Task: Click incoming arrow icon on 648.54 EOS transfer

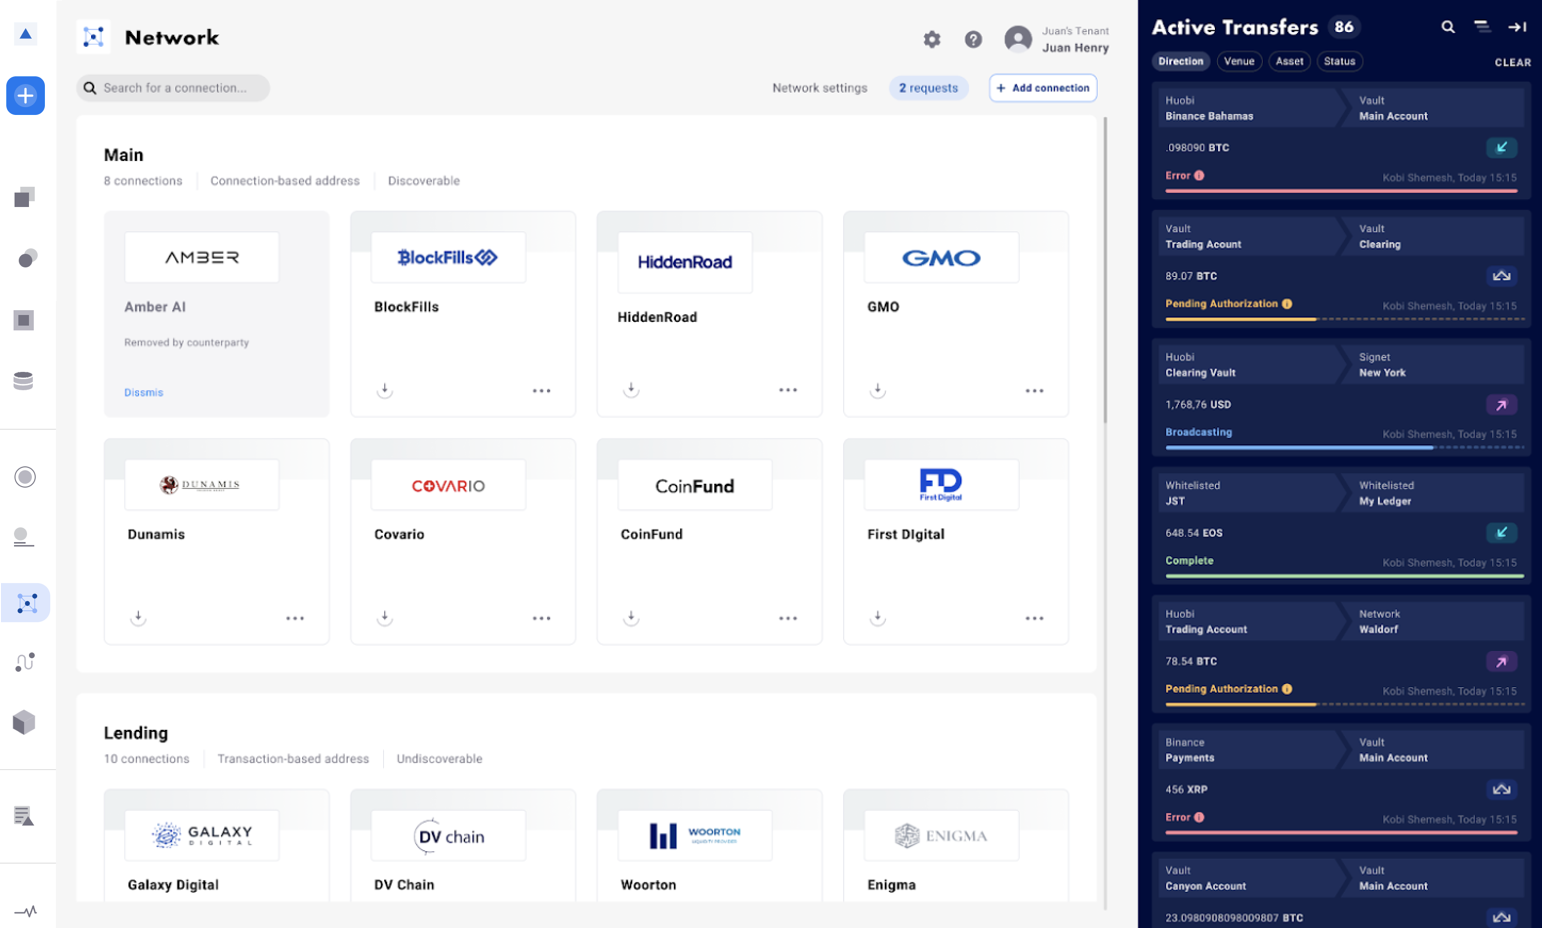Action: click(1501, 533)
